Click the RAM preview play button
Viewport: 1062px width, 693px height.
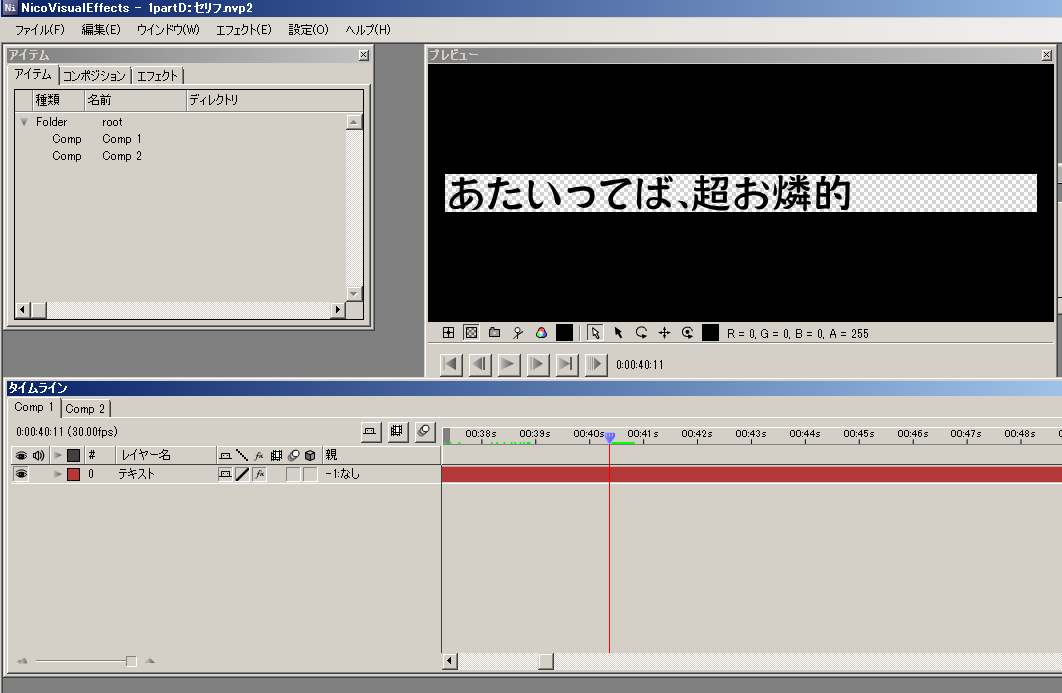(596, 364)
